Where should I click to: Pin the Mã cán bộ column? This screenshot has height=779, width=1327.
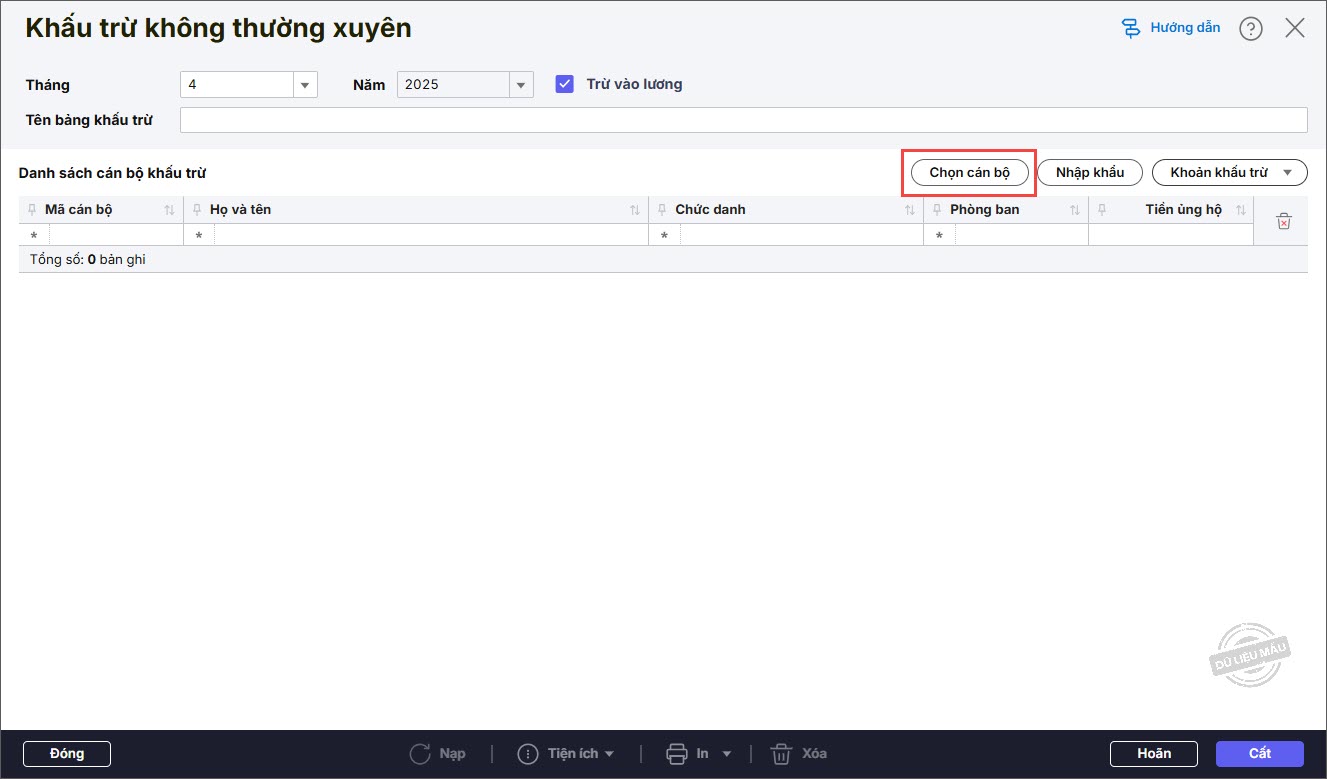(33, 210)
